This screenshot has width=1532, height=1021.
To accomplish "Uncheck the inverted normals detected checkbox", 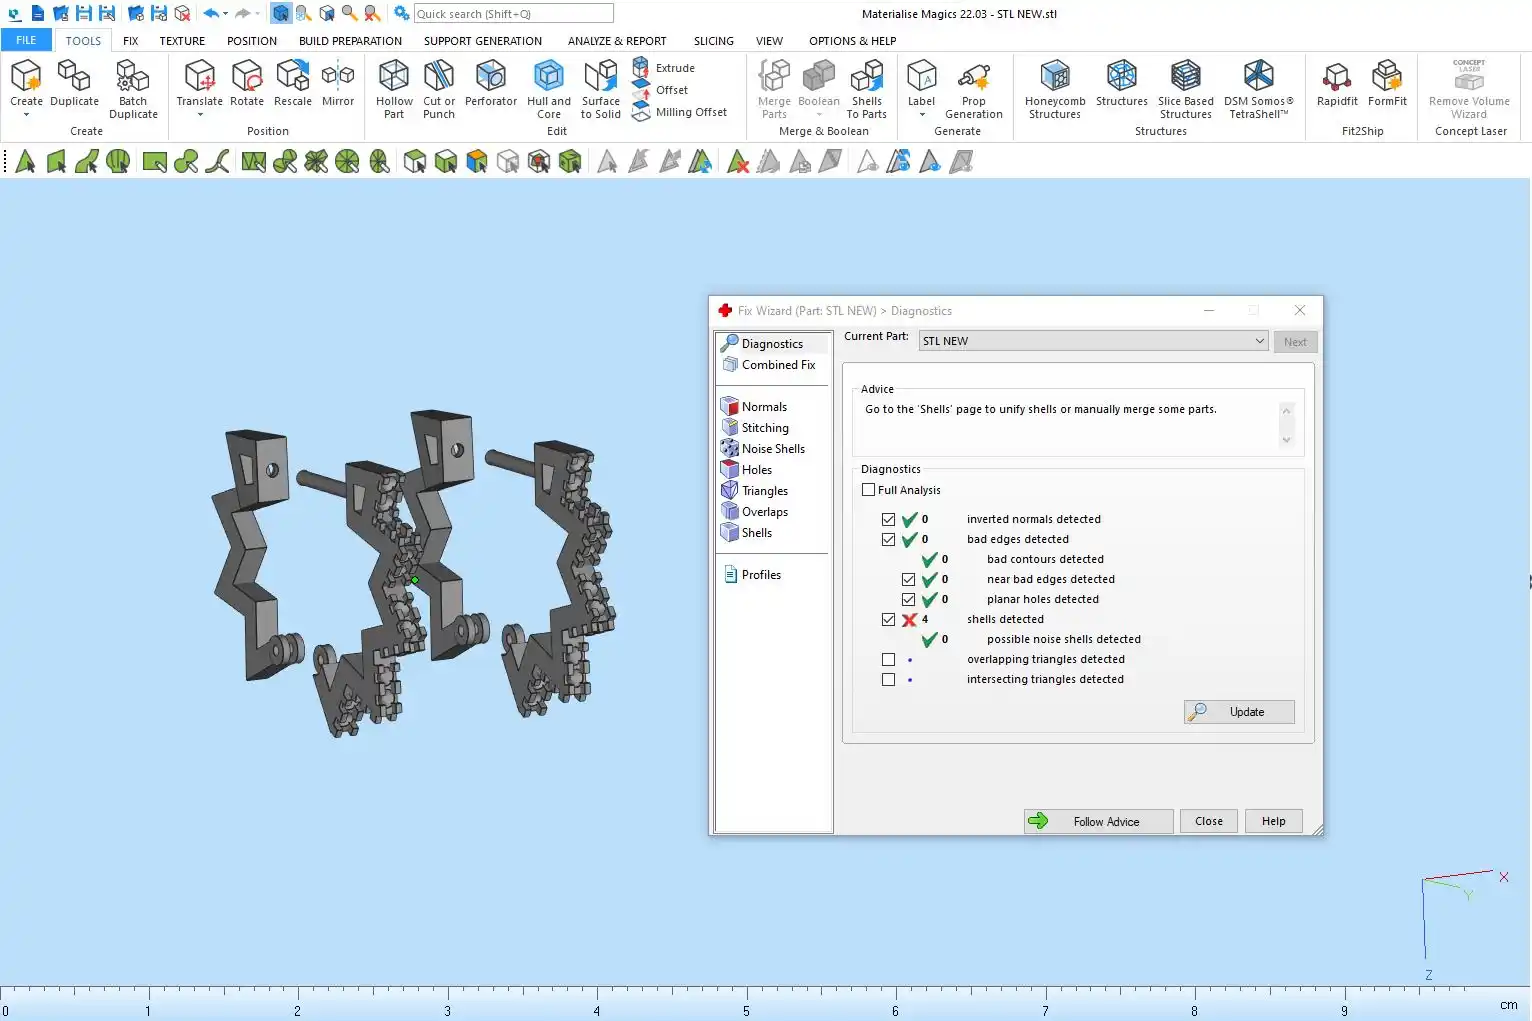I will pyautogui.click(x=888, y=520).
